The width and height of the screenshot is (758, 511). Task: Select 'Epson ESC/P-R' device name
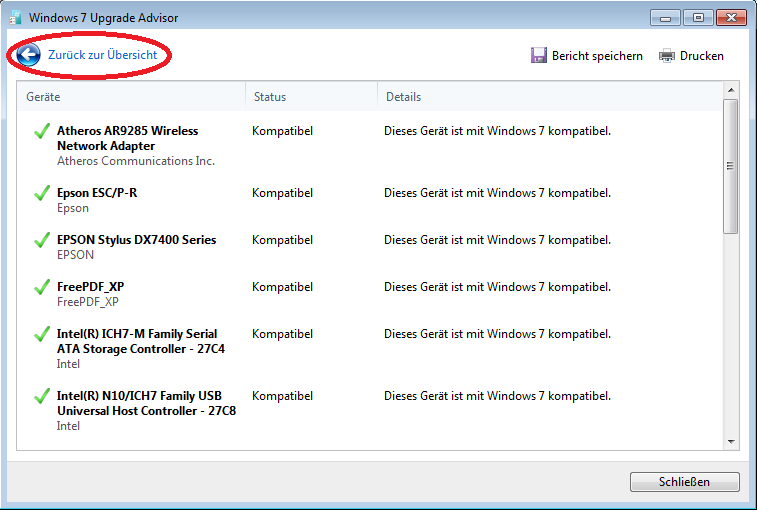(x=97, y=193)
